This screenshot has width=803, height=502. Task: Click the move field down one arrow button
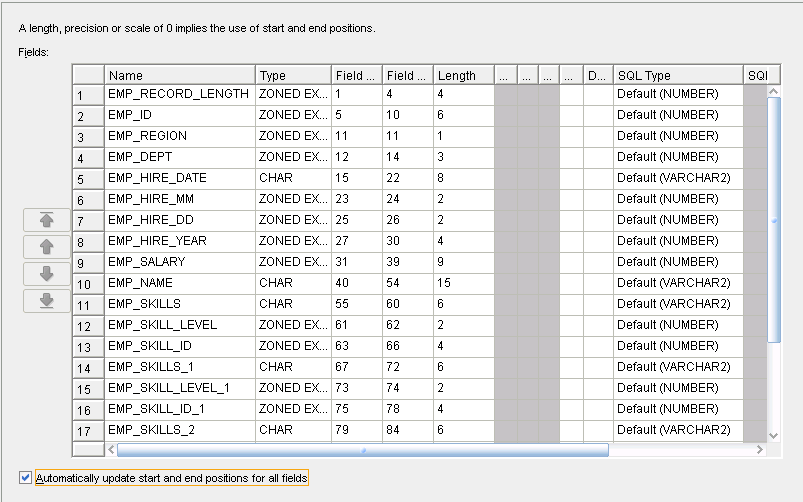tap(46, 273)
